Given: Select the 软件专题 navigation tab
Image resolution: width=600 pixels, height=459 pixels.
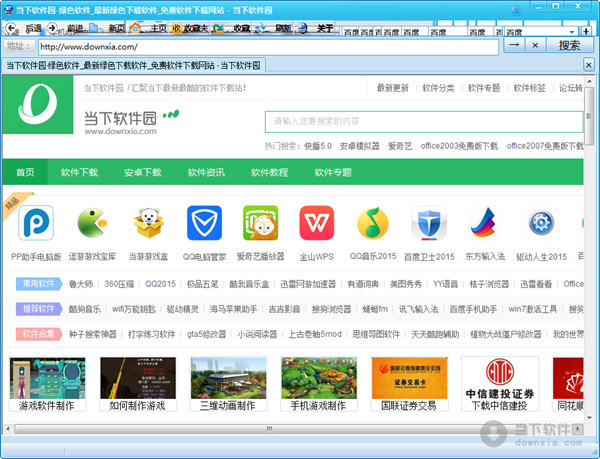Looking at the screenshot, I should point(333,172).
